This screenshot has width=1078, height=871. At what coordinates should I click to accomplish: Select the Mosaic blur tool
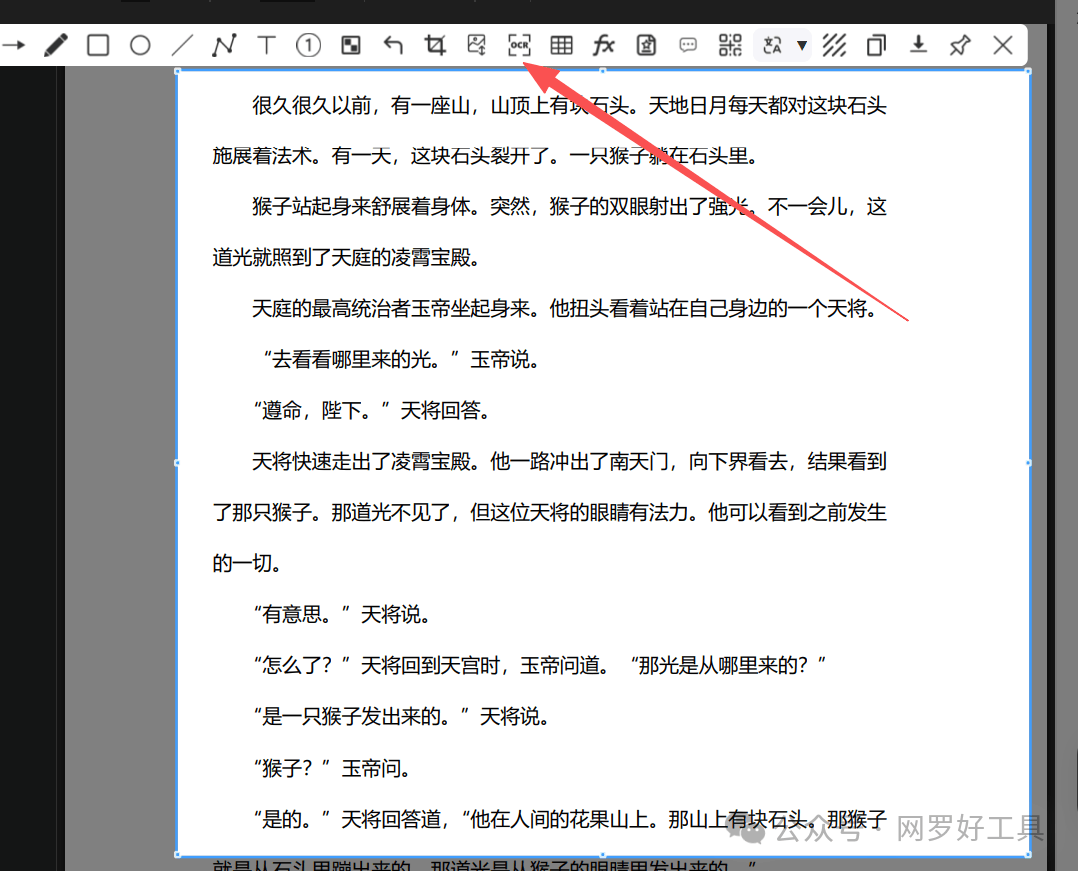351,45
